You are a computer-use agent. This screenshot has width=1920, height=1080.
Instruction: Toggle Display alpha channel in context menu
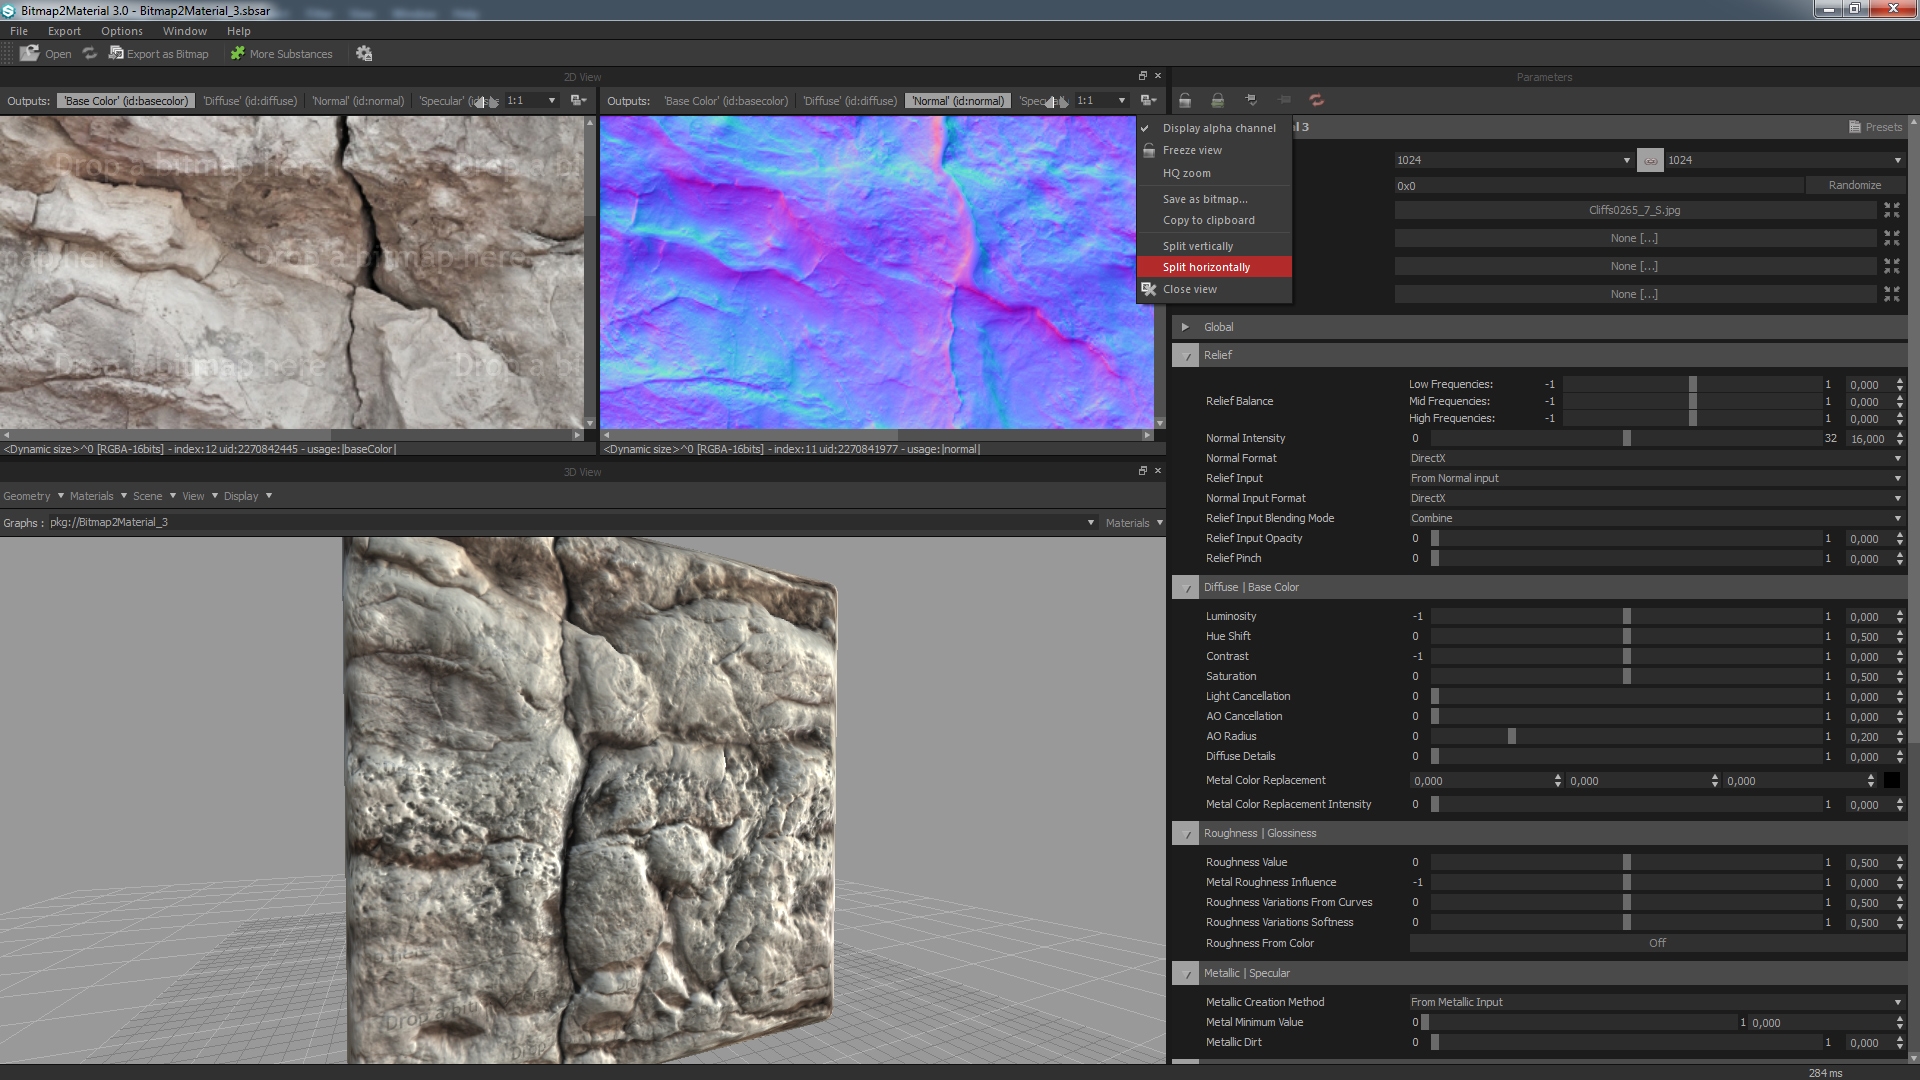1218,128
